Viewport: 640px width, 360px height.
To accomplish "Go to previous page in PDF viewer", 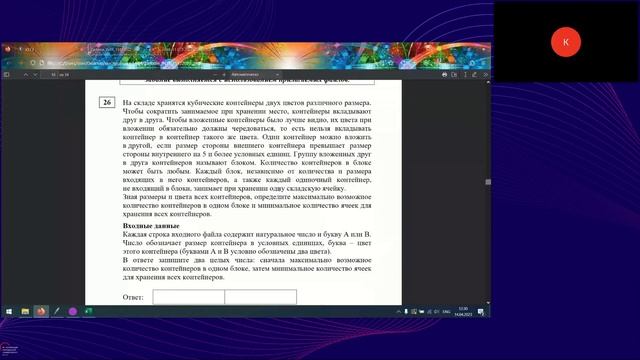I will (x=26, y=75).
